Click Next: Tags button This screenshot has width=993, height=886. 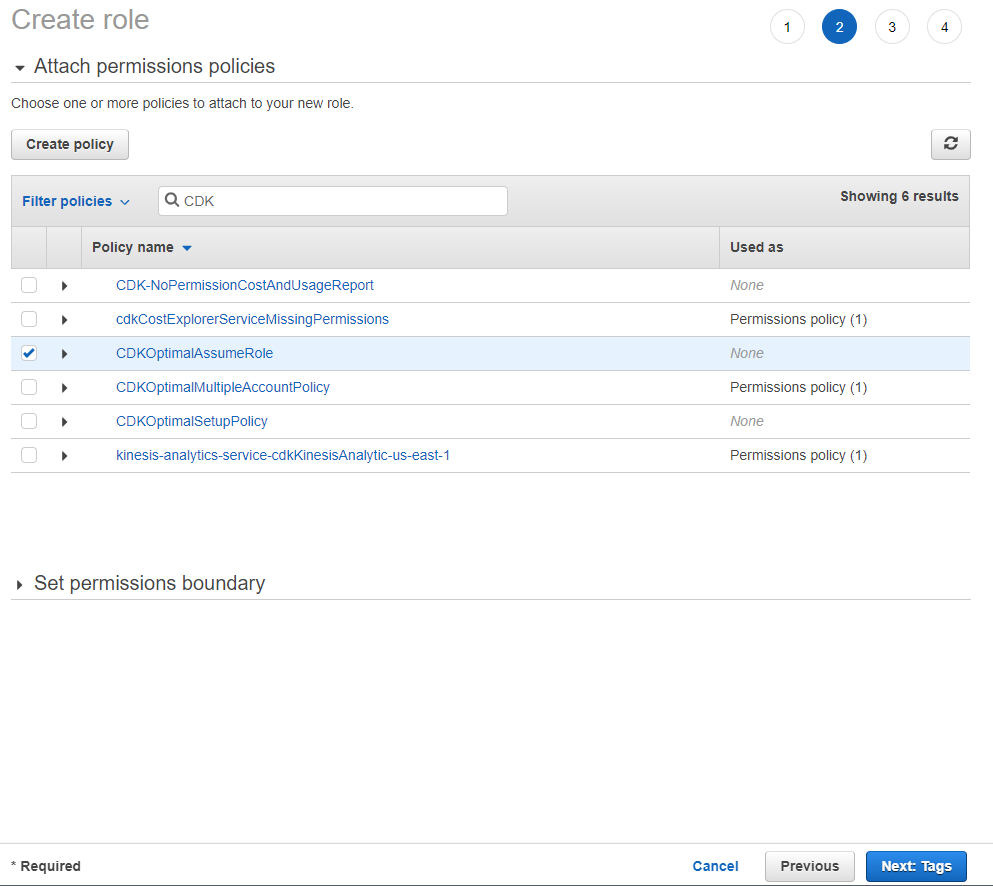pyautogui.click(x=916, y=866)
